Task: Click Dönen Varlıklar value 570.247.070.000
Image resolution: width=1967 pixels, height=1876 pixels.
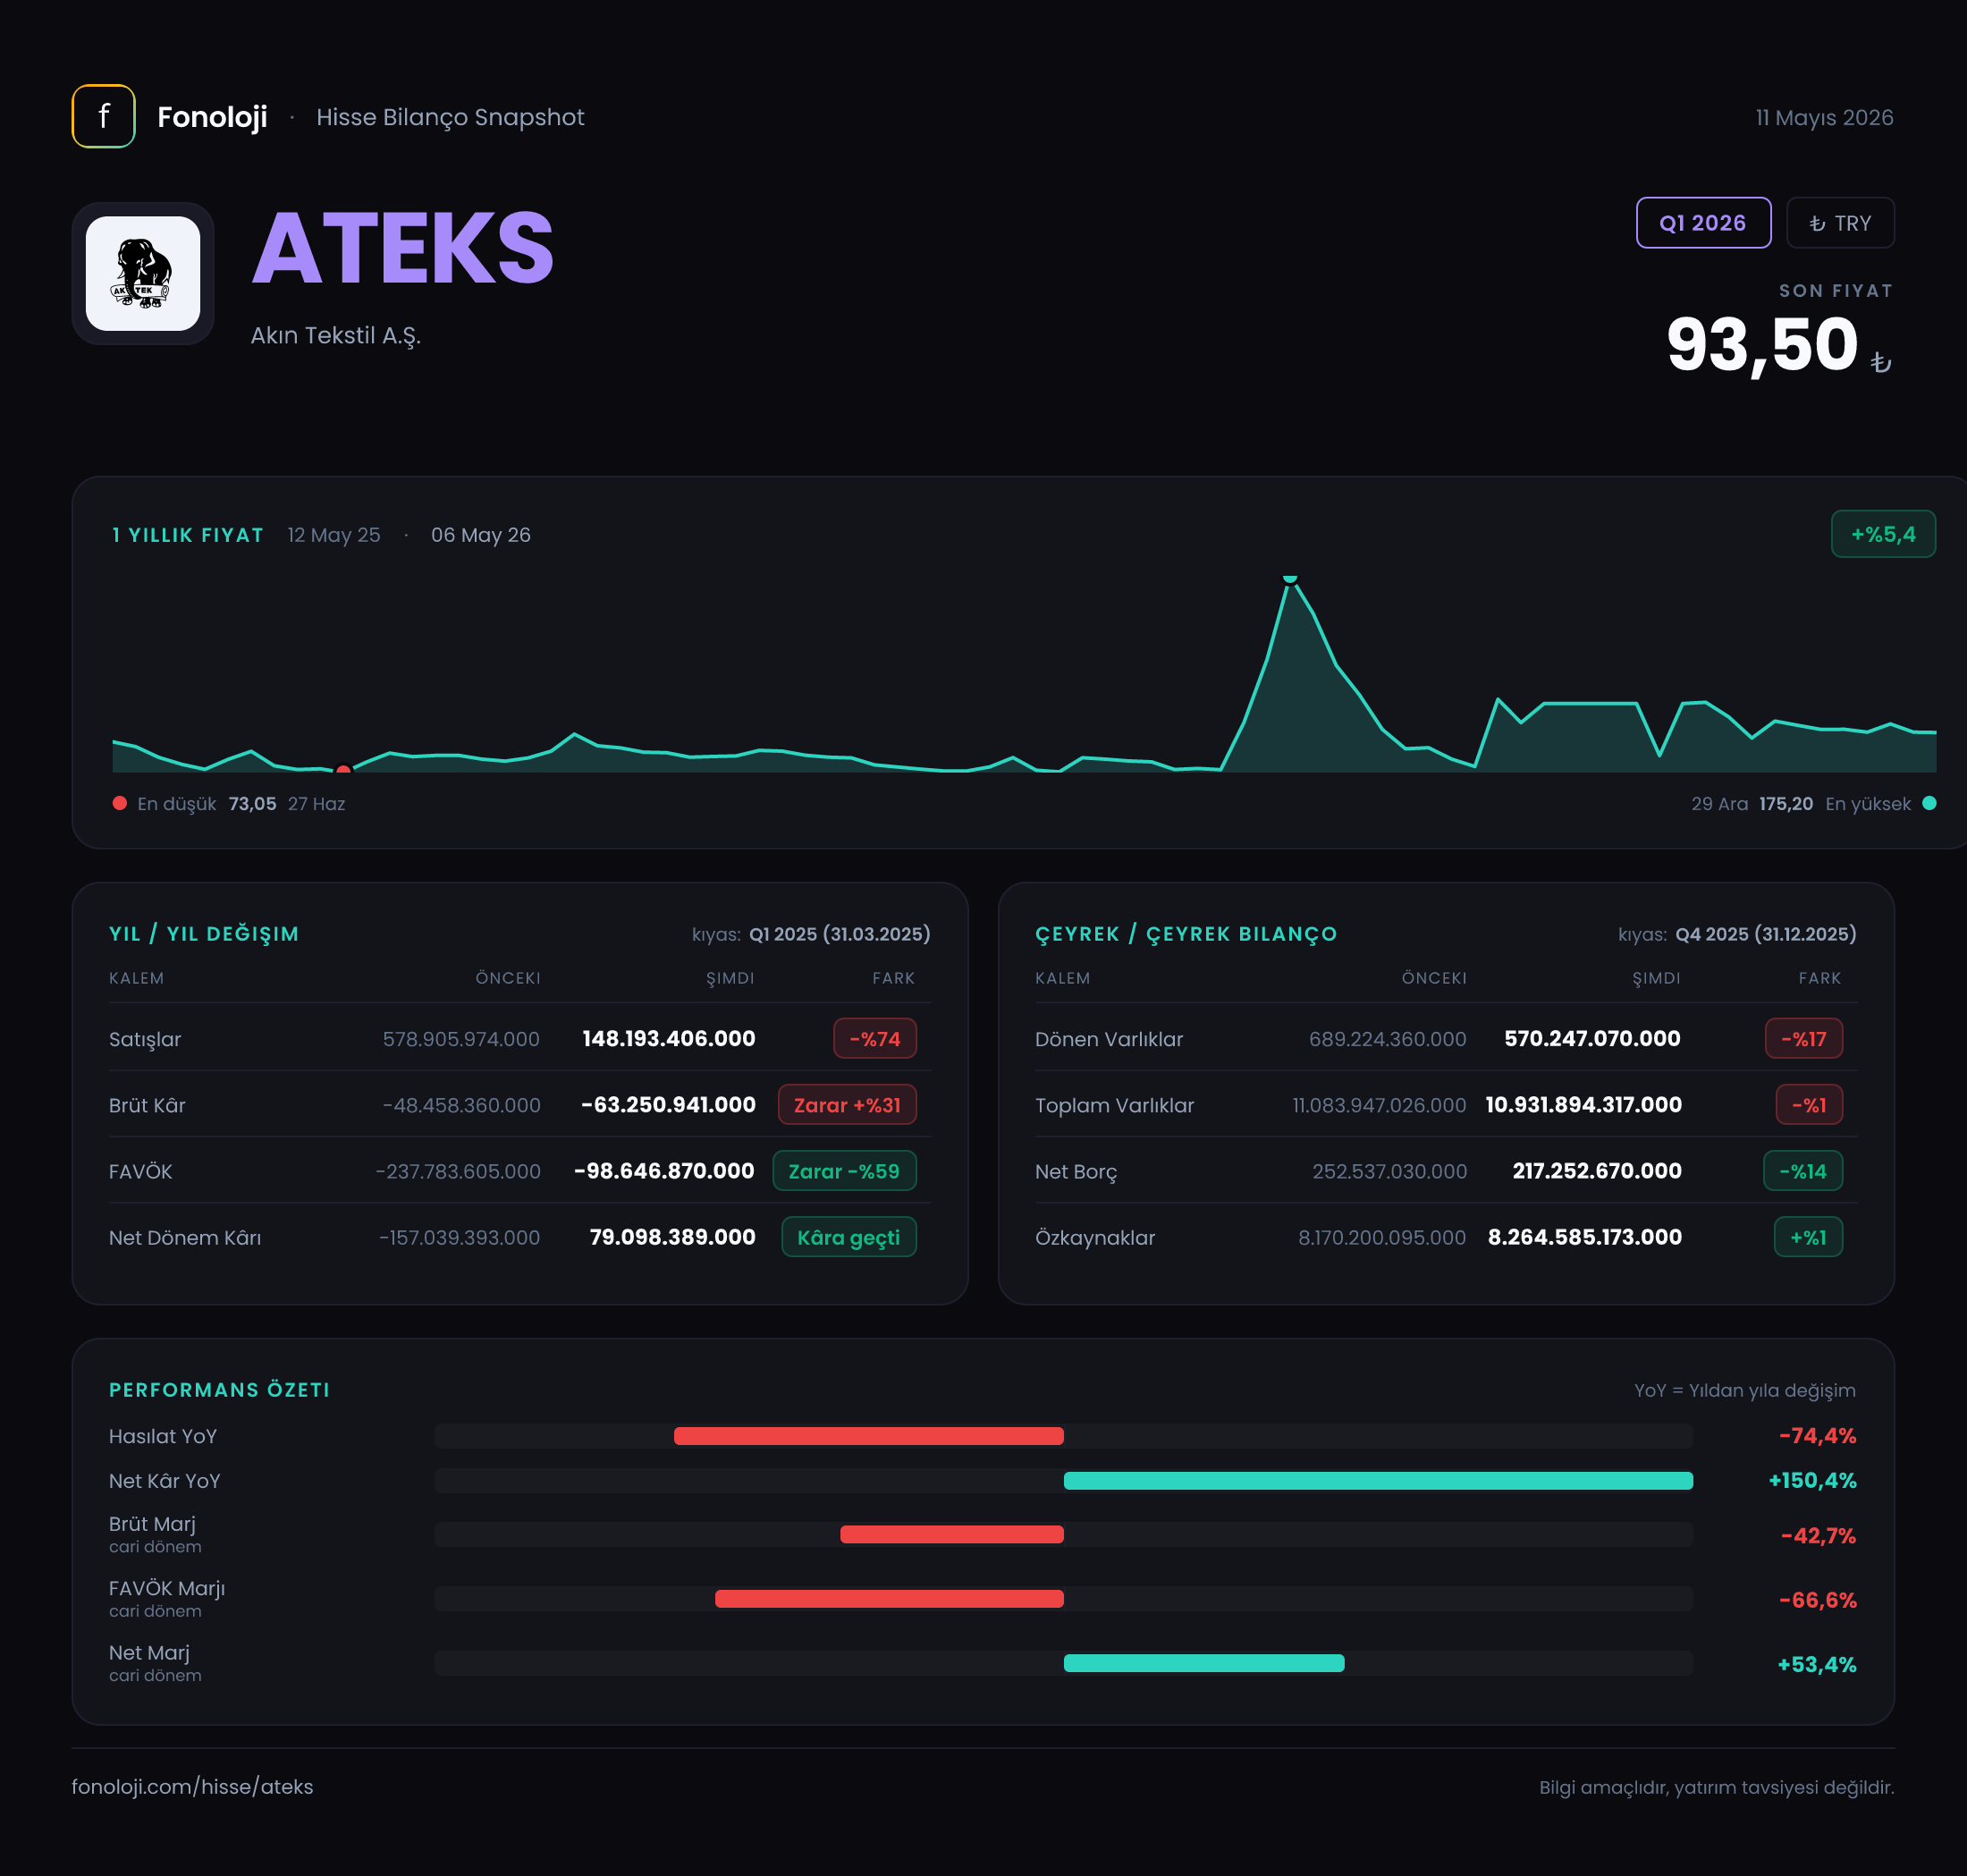Action: tap(1592, 1038)
